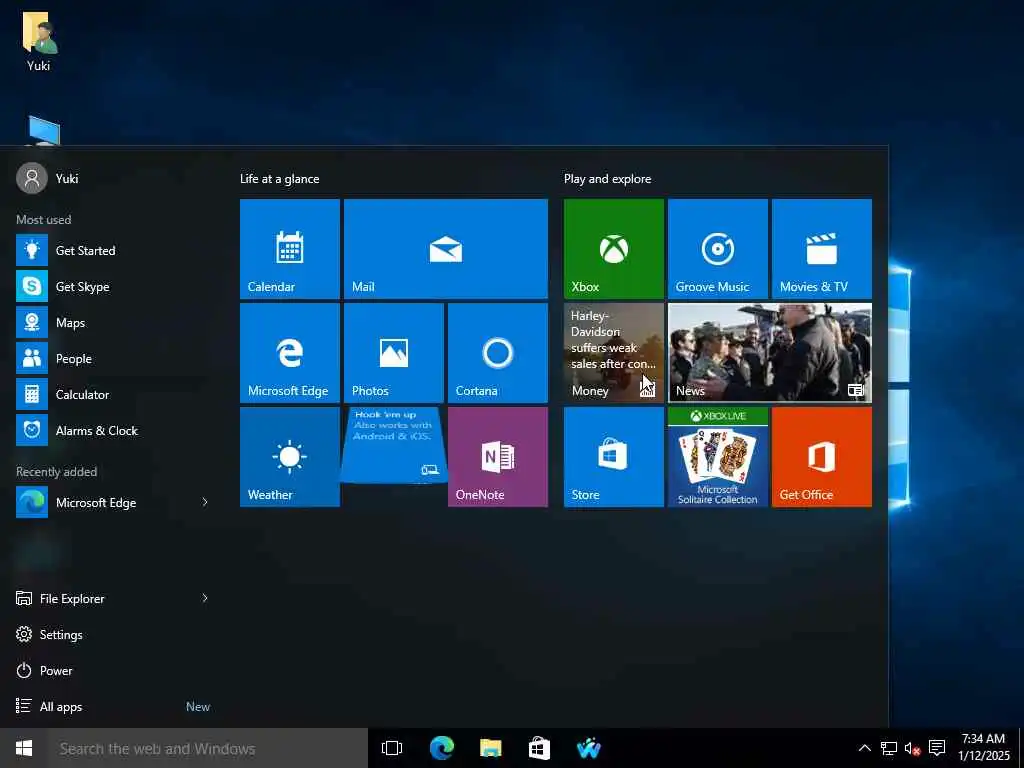Show hidden system tray icons
The image size is (1024, 768).
tap(864, 748)
